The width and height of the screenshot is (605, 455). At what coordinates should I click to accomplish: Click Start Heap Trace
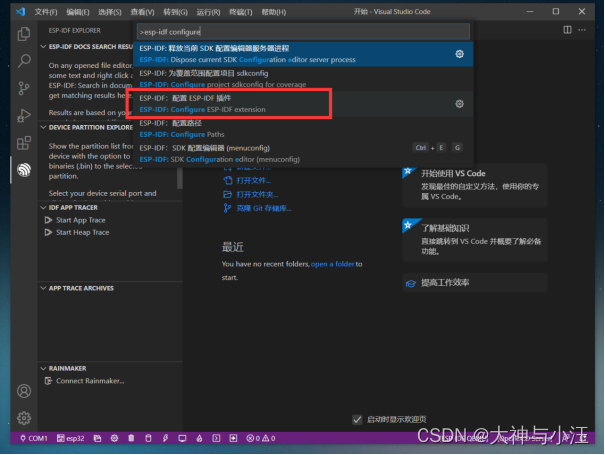[x=83, y=232]
